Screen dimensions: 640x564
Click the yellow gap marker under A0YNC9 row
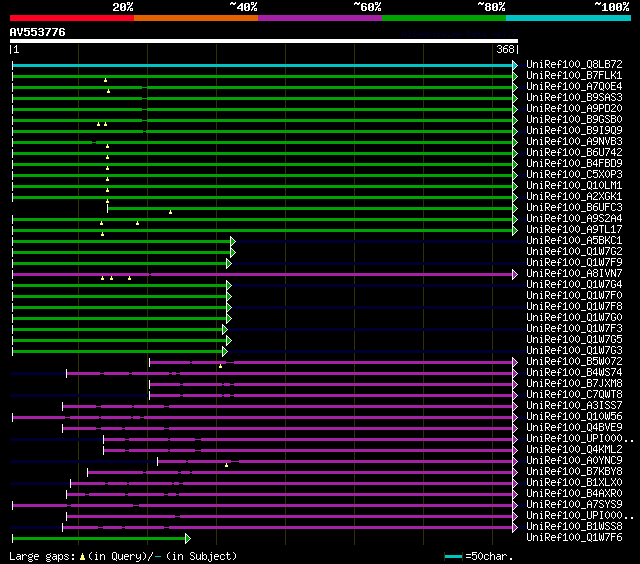tap(226, 465)
